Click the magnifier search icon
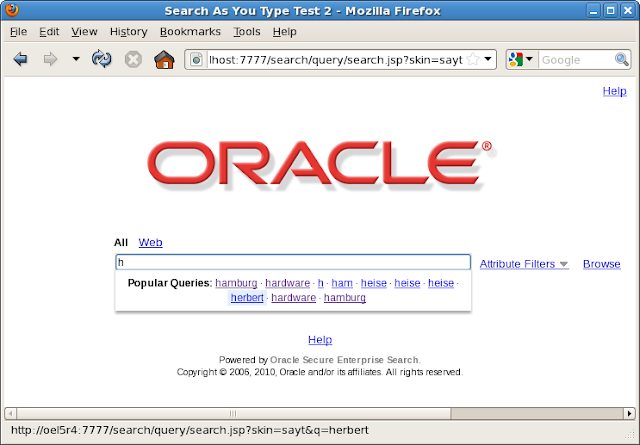640x445 pixels. (622, 60)
